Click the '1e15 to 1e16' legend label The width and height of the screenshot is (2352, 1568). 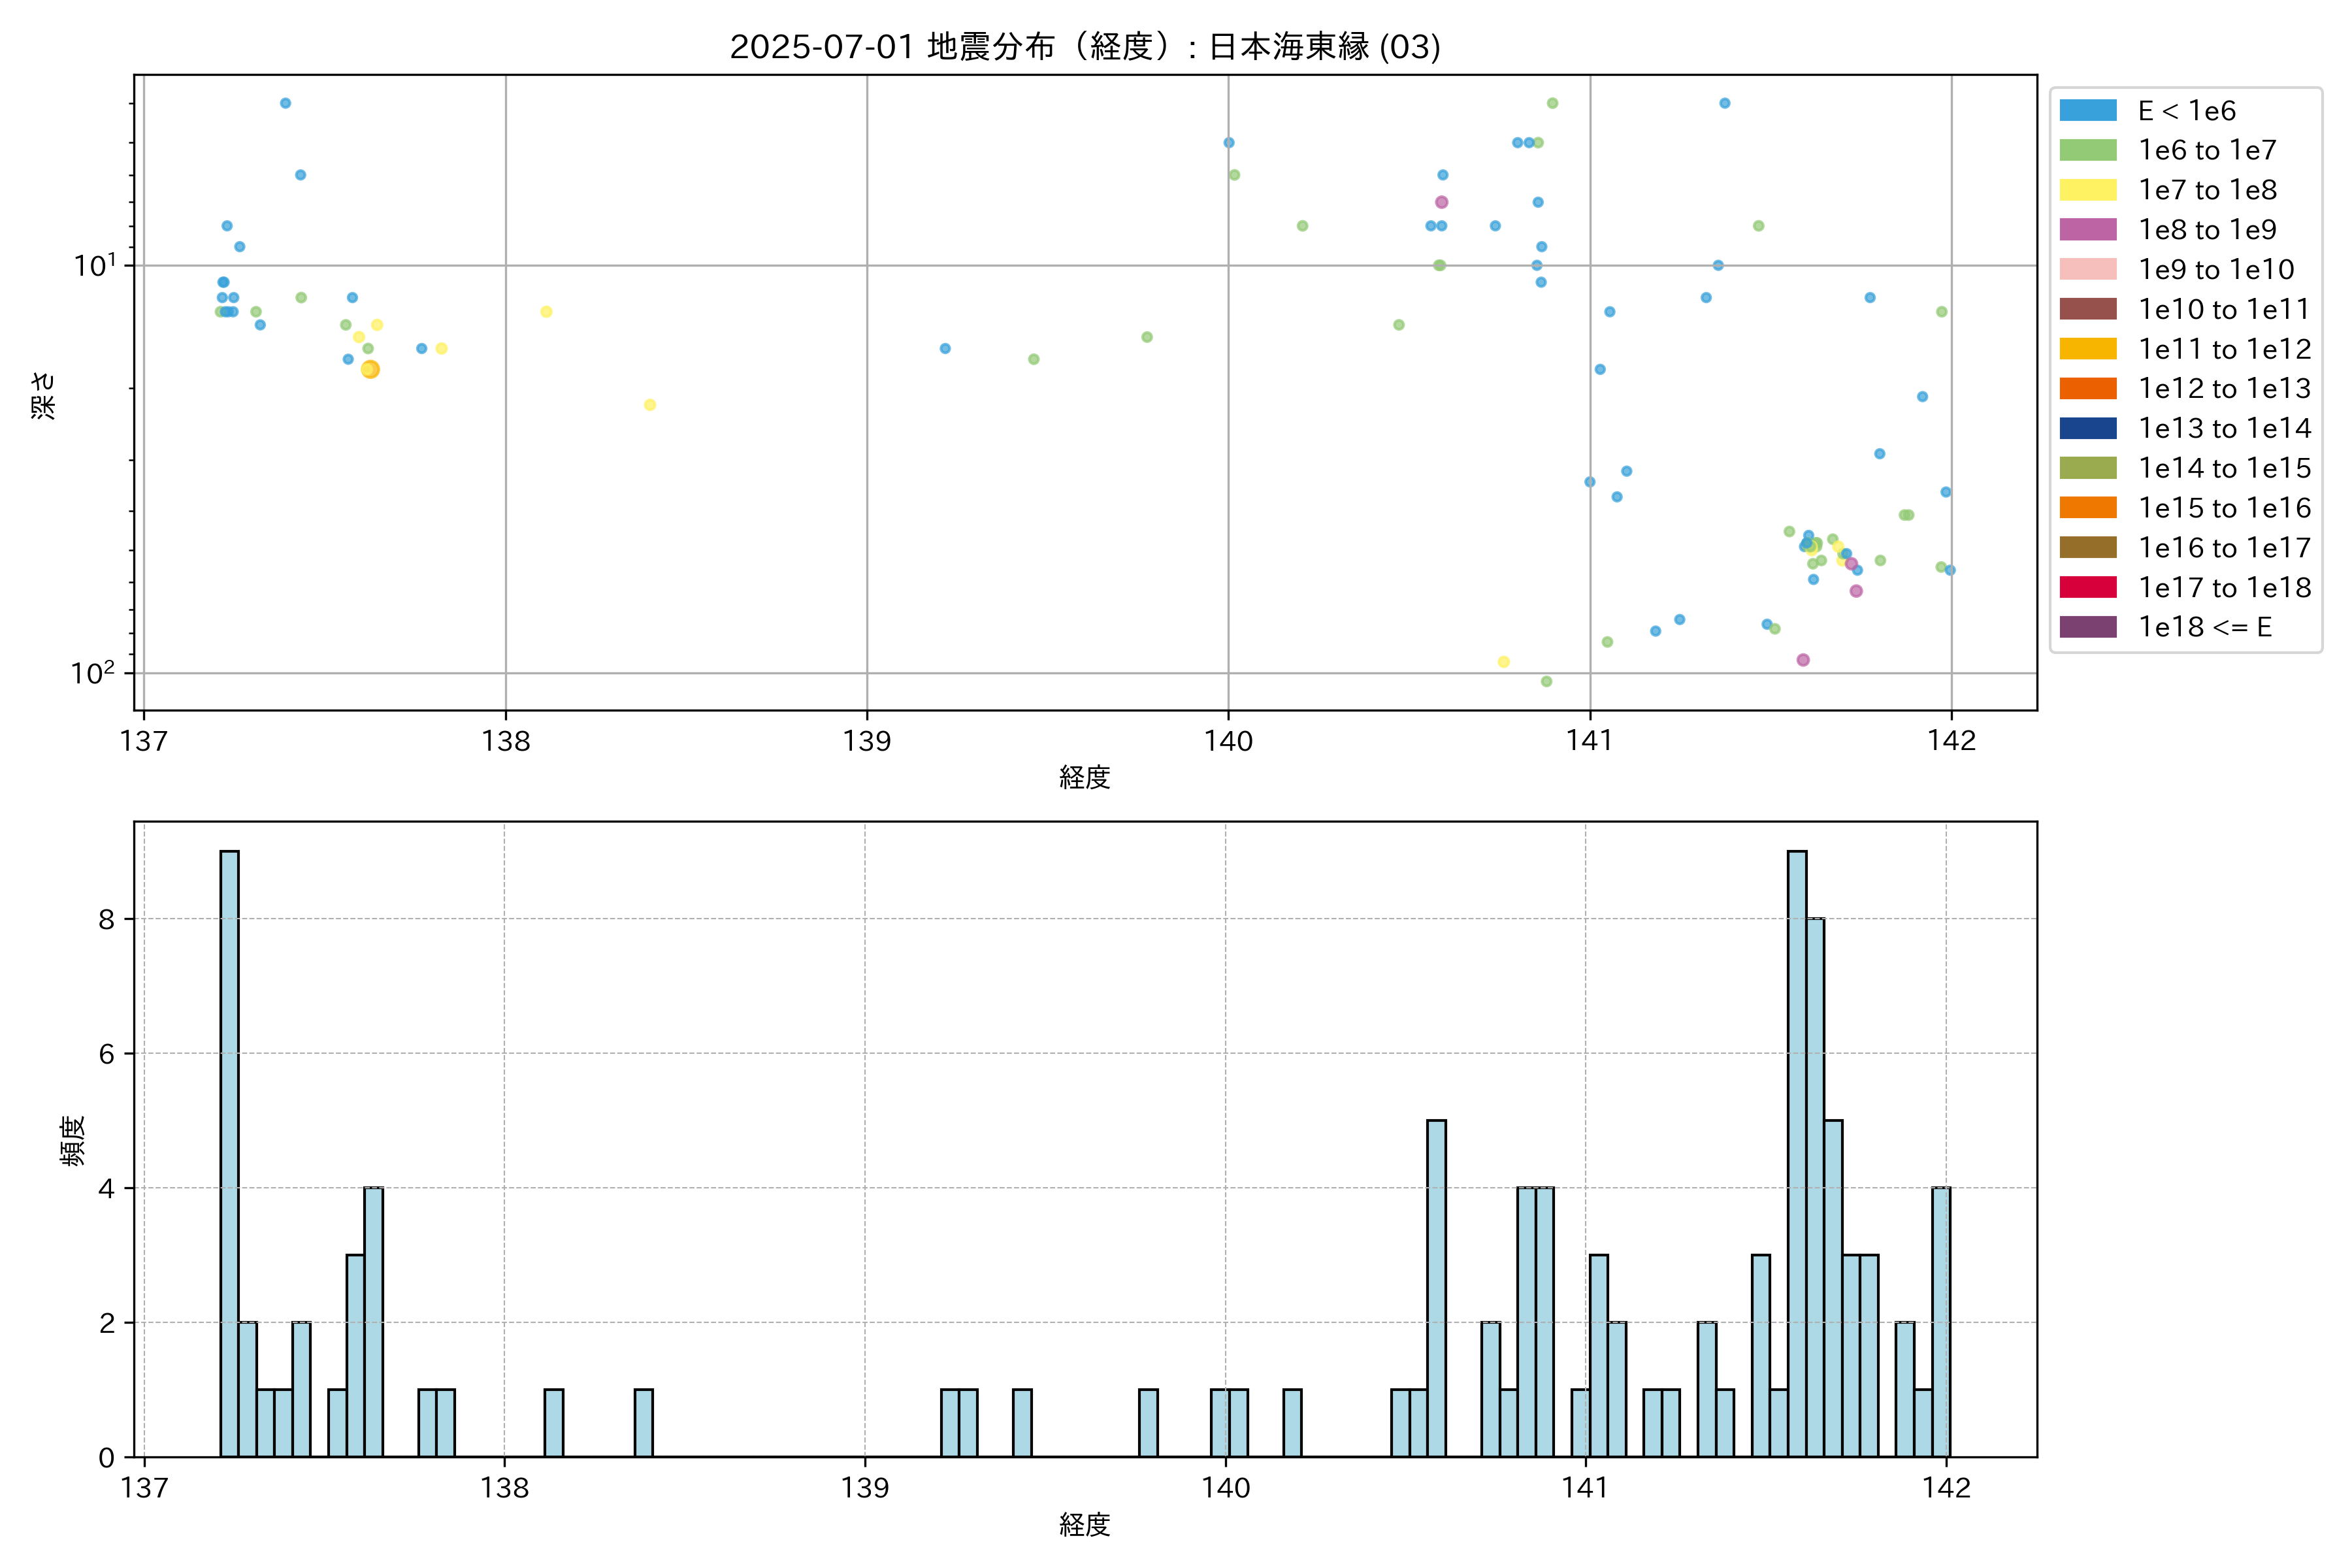[x=2224, y=508]
